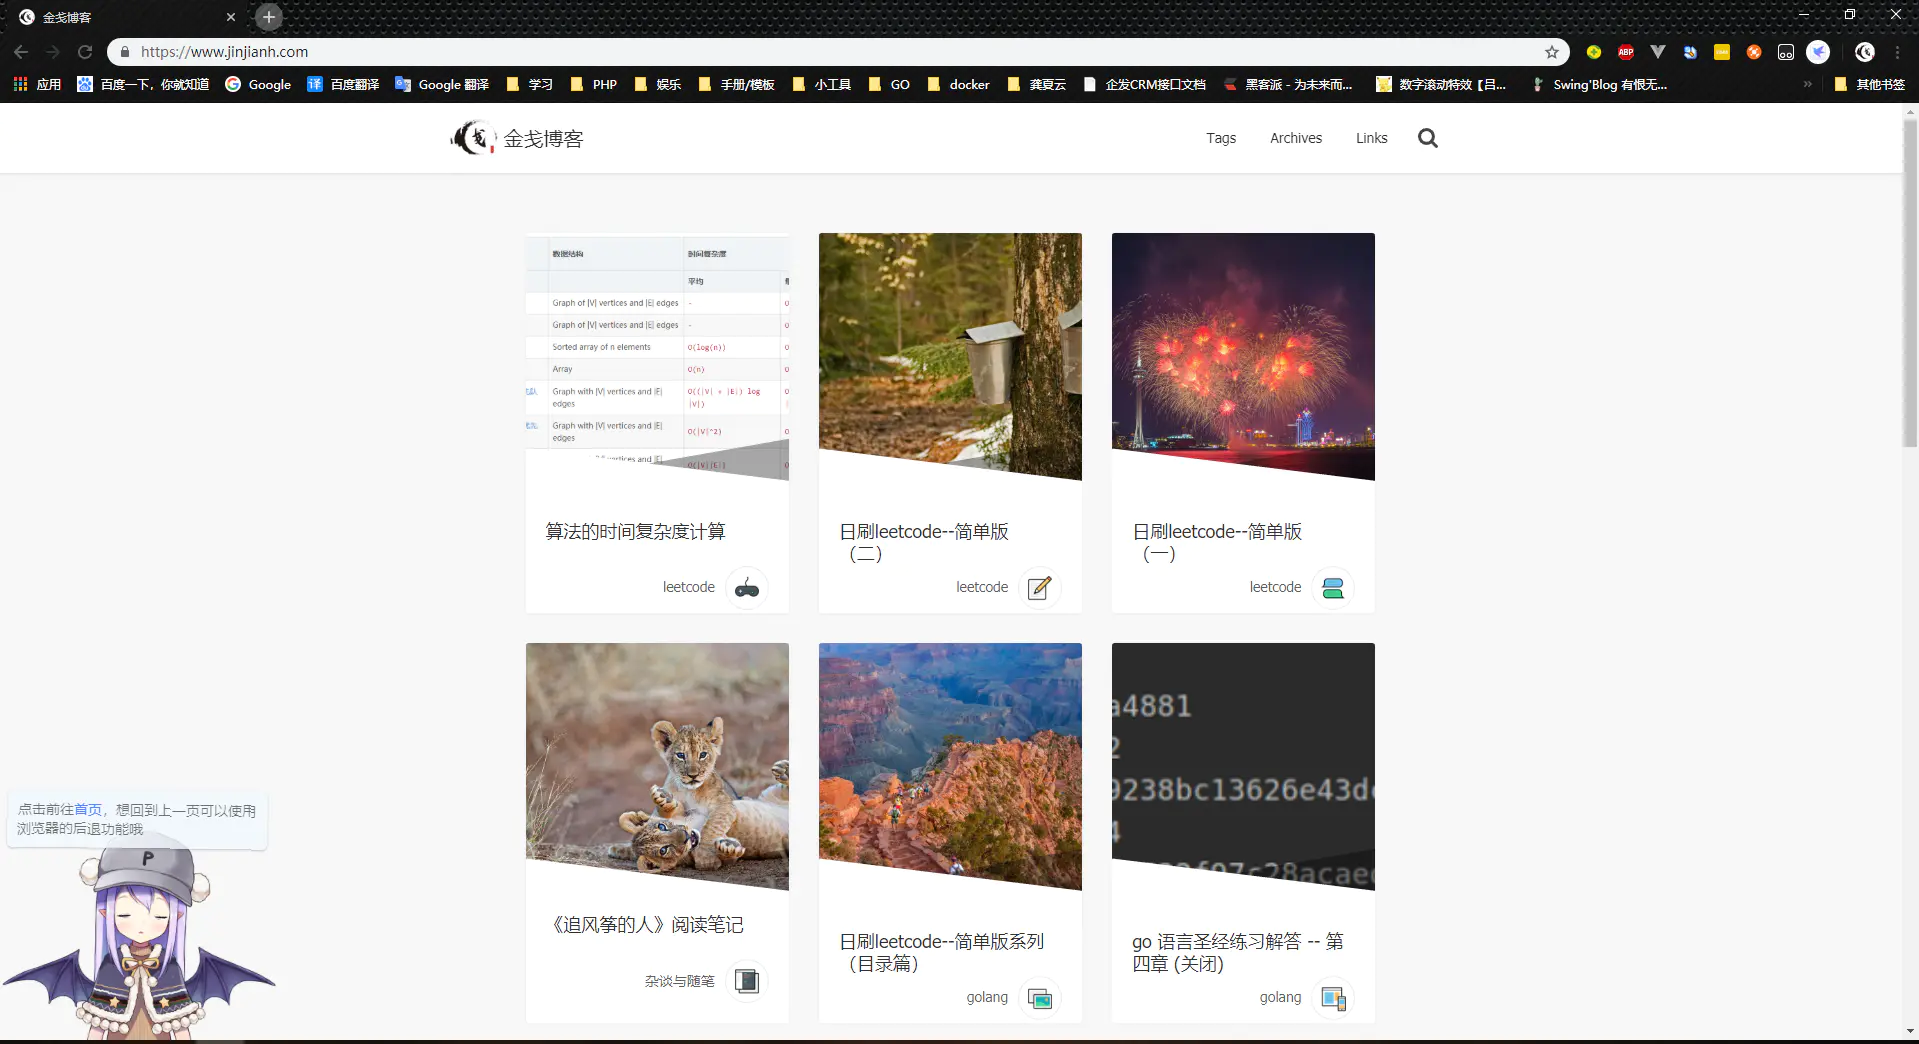Click the leetcode tag under 算法的时间复杂度计算
The height and width of the screenshot is (1044, 1919).
689,587
